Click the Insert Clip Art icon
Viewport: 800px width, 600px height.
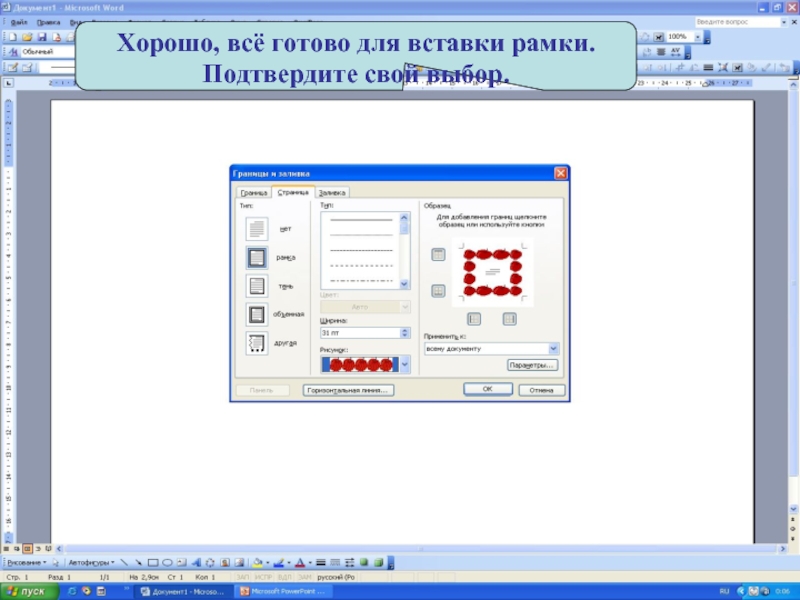click(x=224, y=563)
